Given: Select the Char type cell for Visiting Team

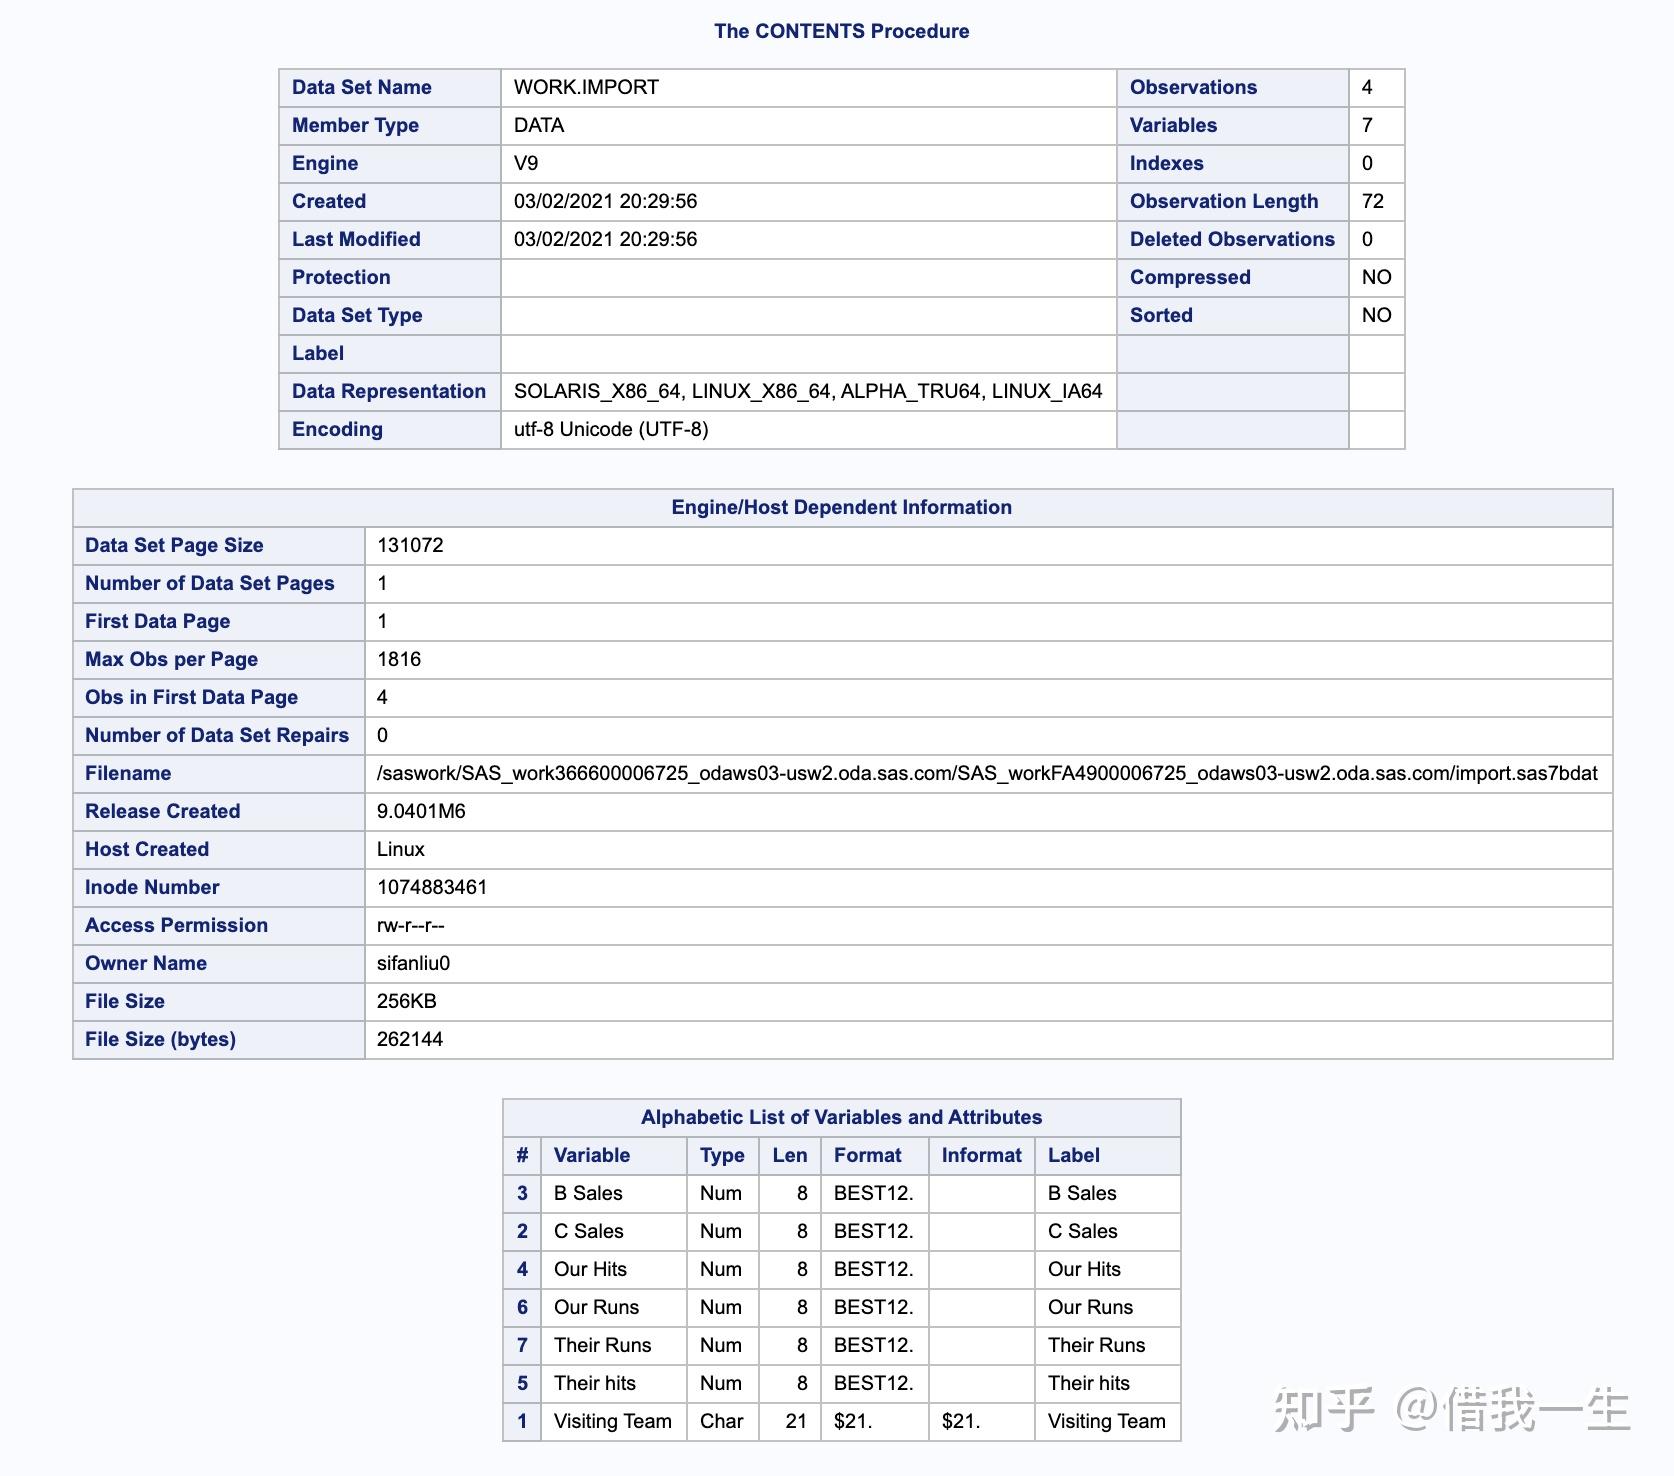Looking at the screenshot, I should tap(722, 1421).
